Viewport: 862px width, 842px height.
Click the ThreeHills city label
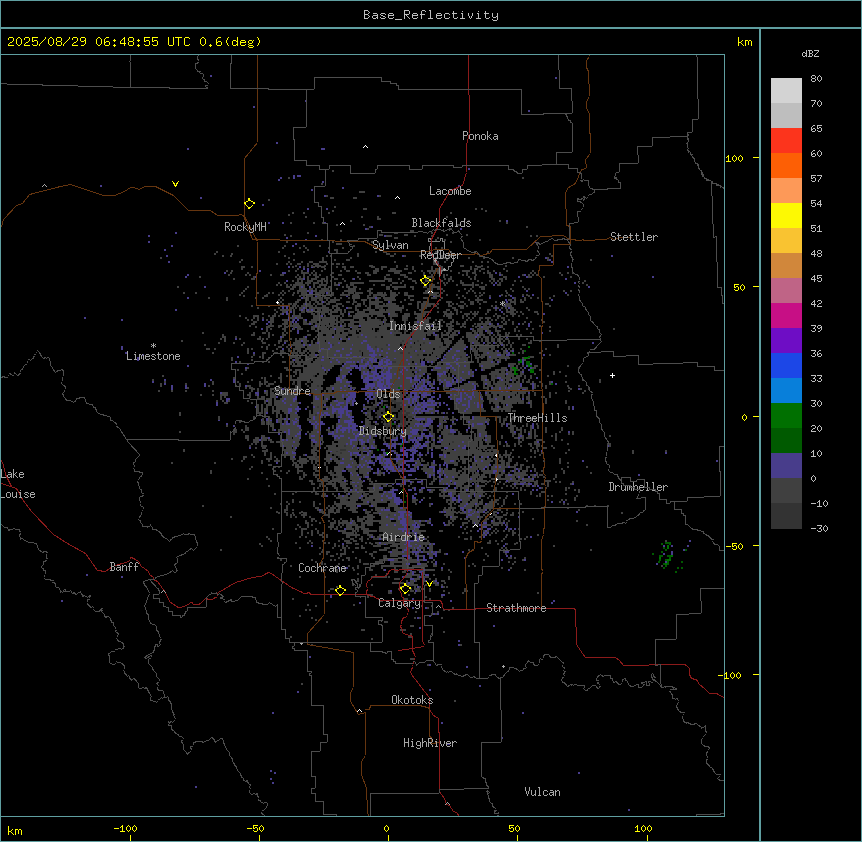tap(537, 418)
